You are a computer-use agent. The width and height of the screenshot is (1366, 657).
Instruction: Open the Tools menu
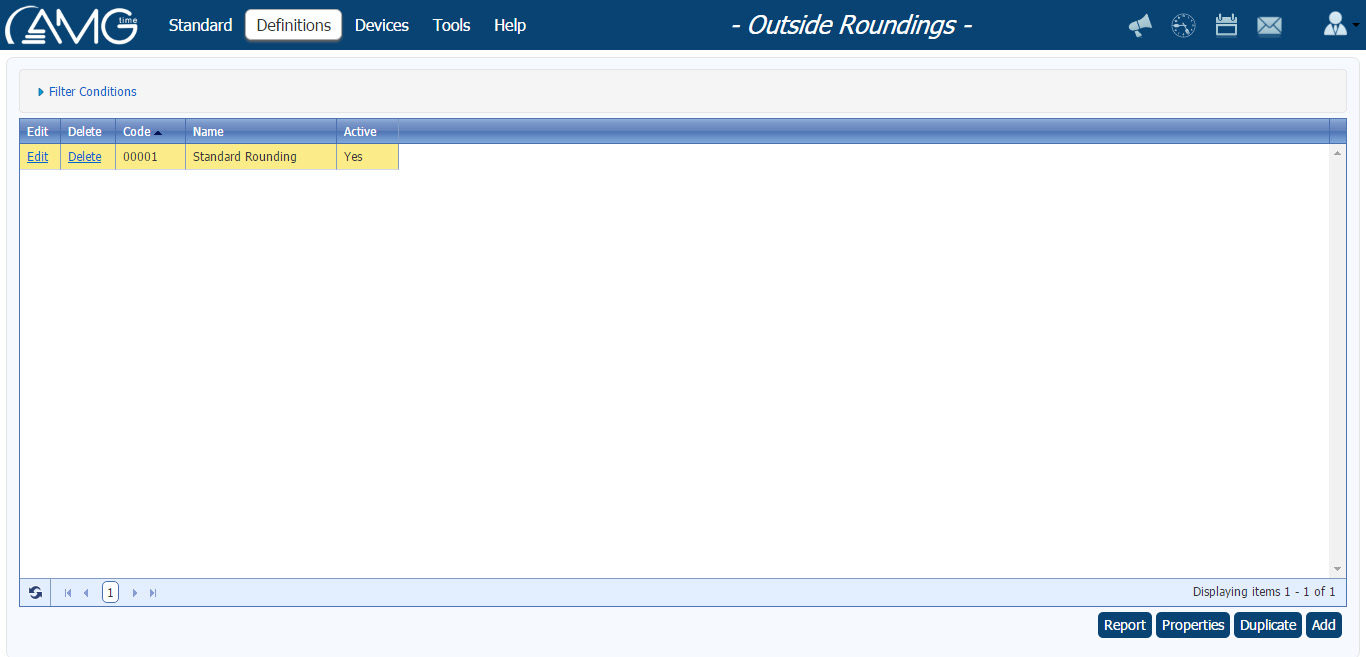(x=451, y=25)
